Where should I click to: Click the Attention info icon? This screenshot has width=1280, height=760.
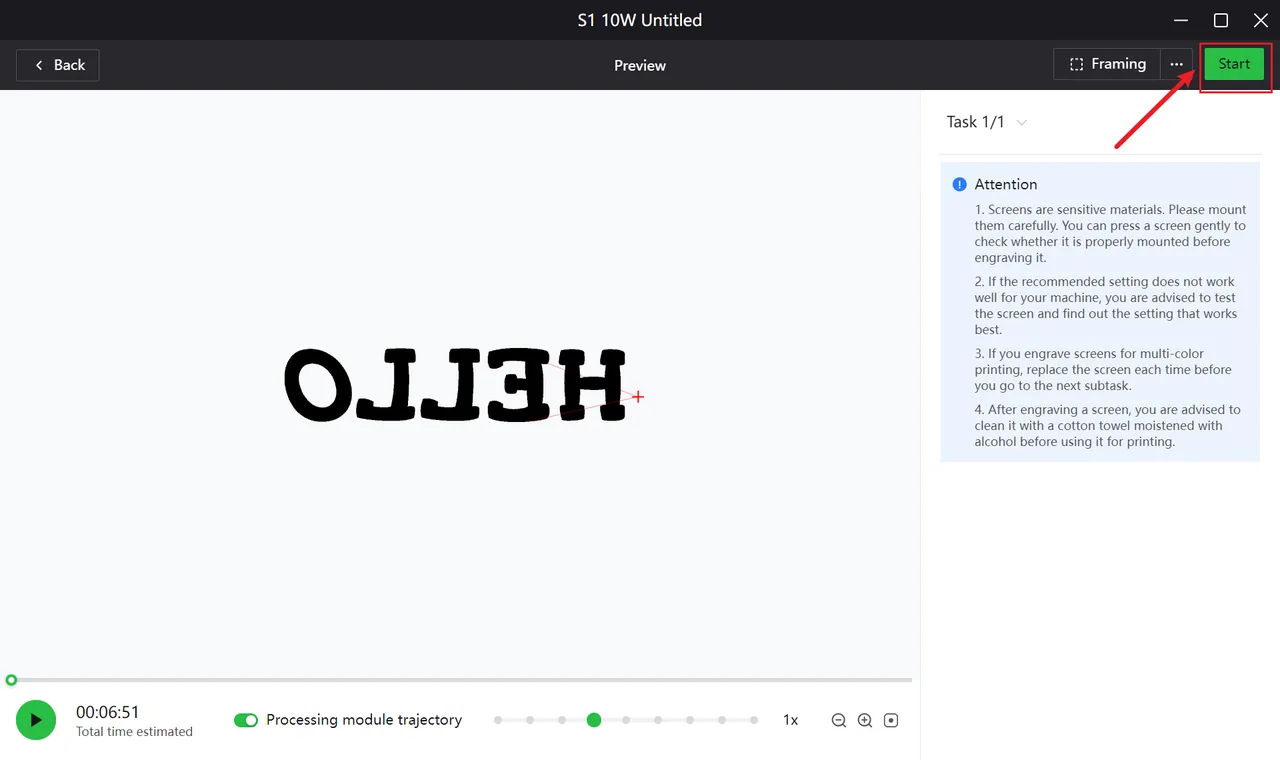tap(960, 184)
